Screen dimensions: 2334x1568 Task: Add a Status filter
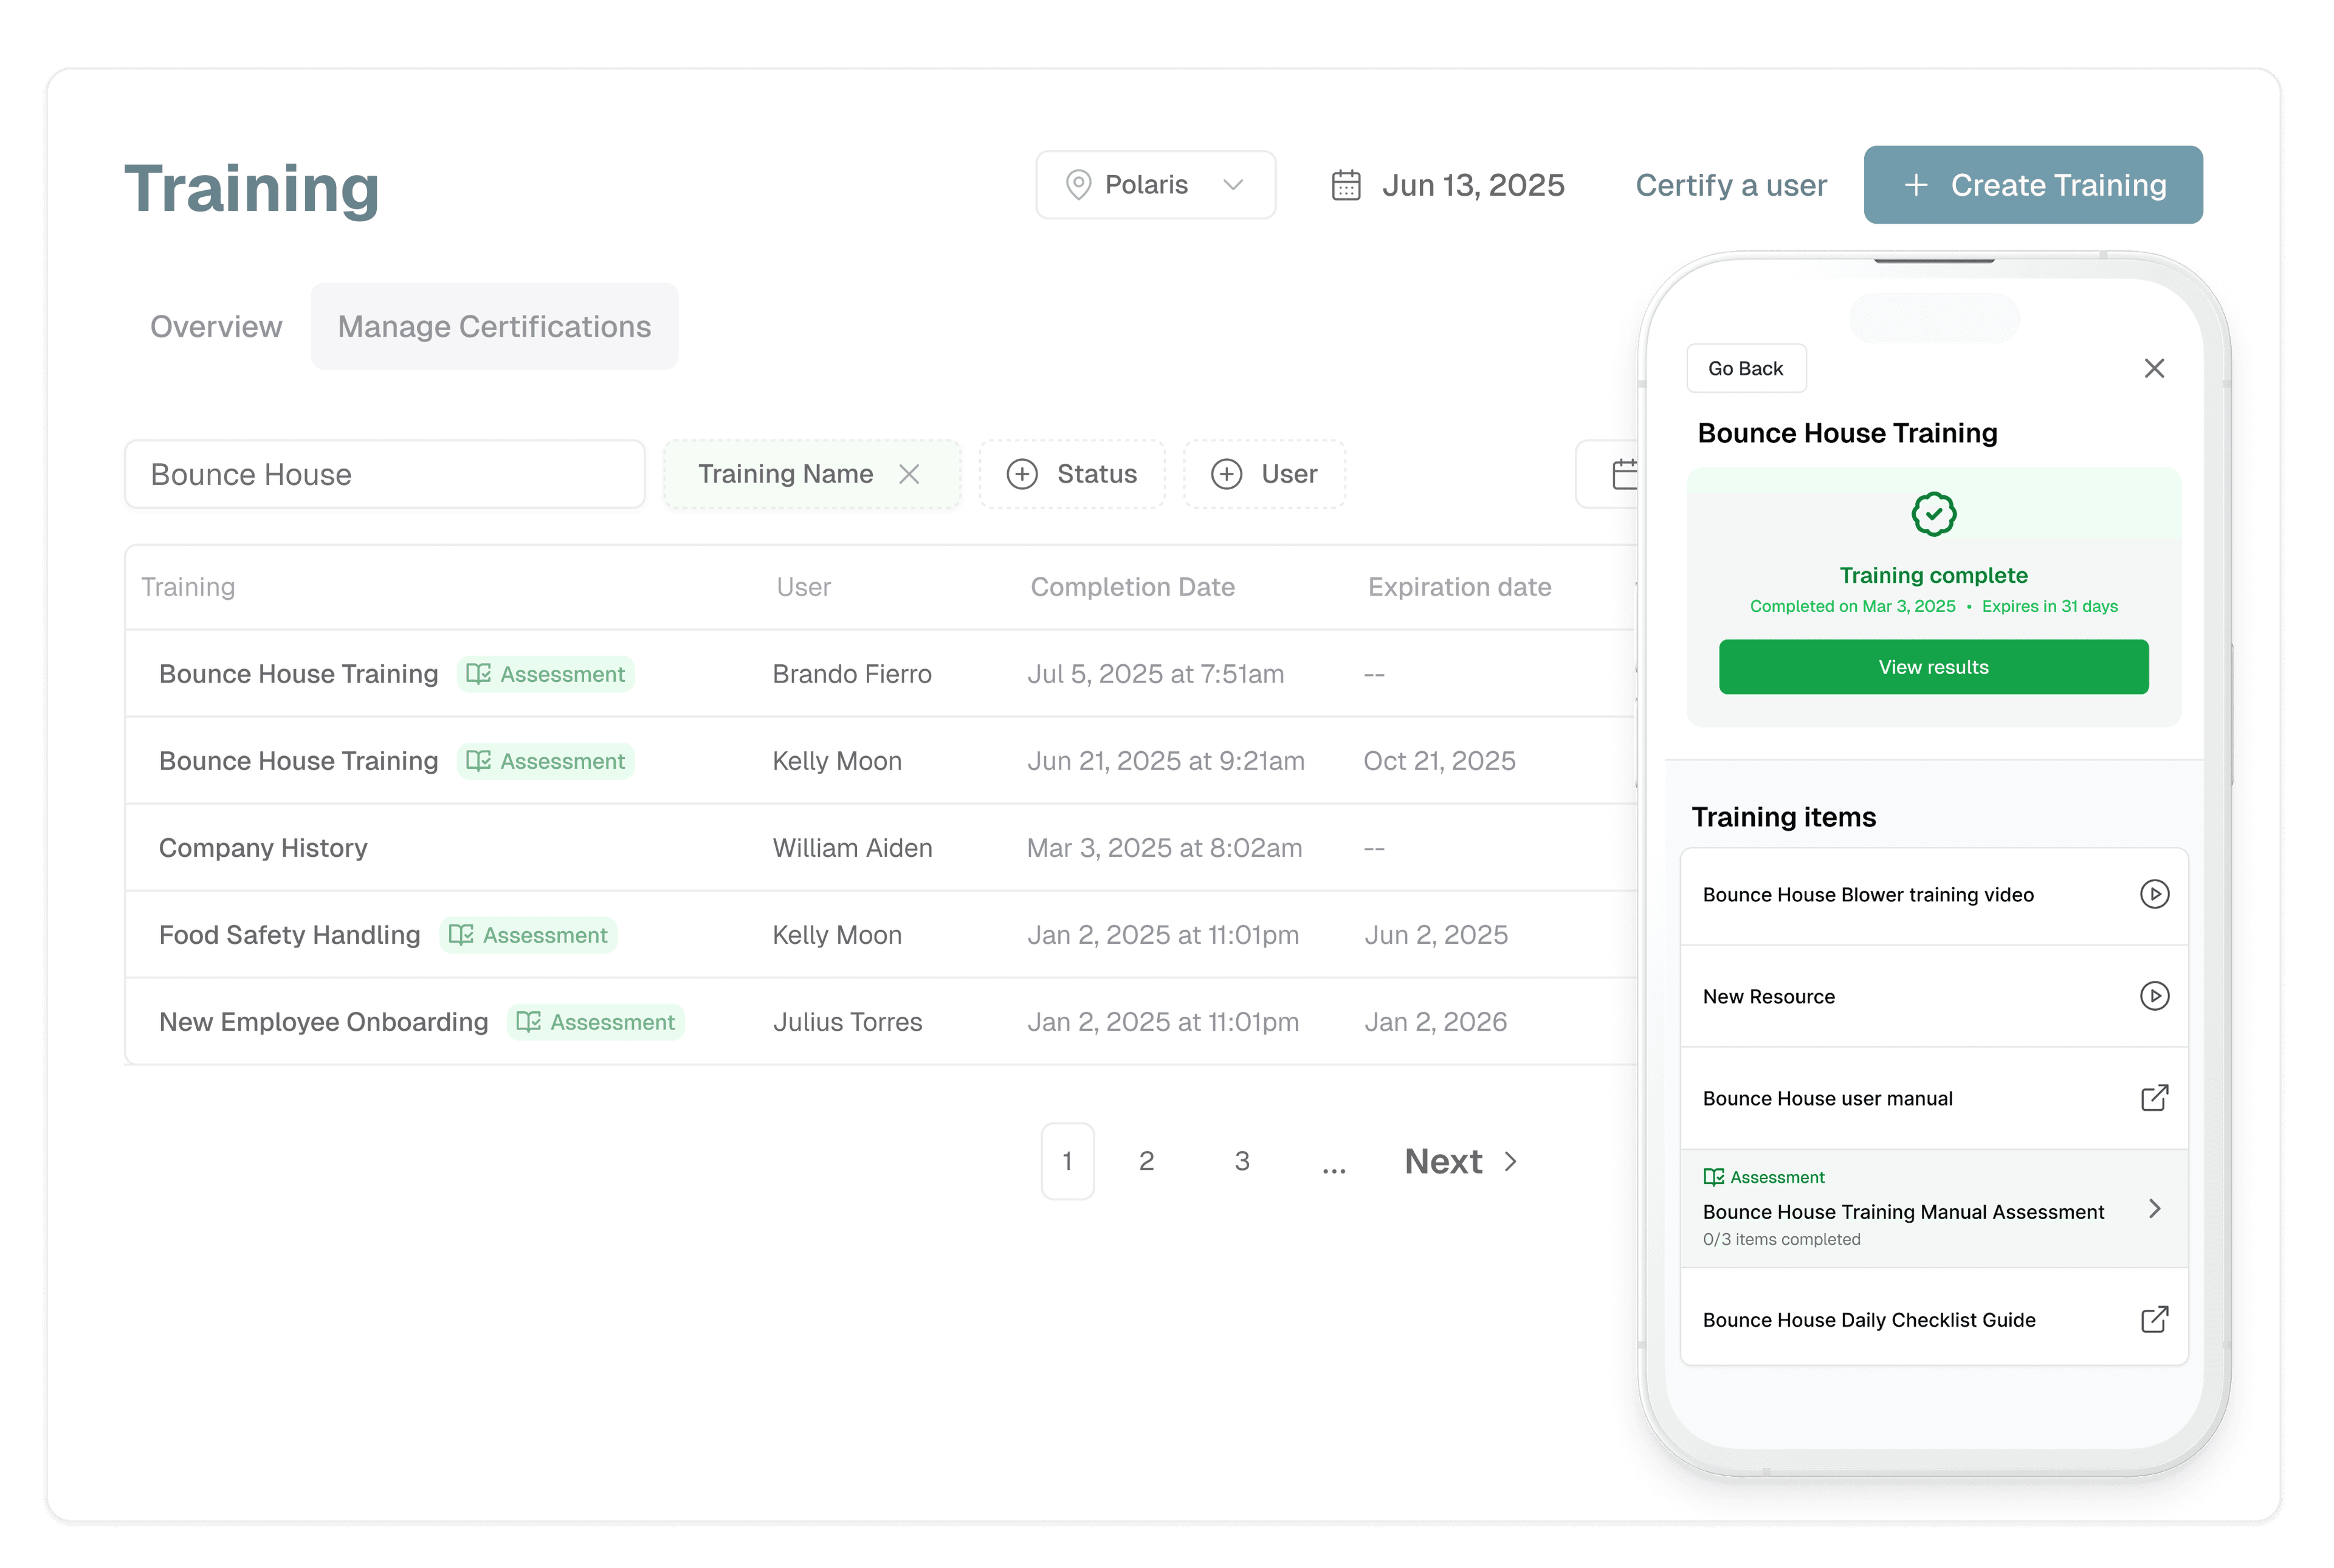click(1072, 474)
